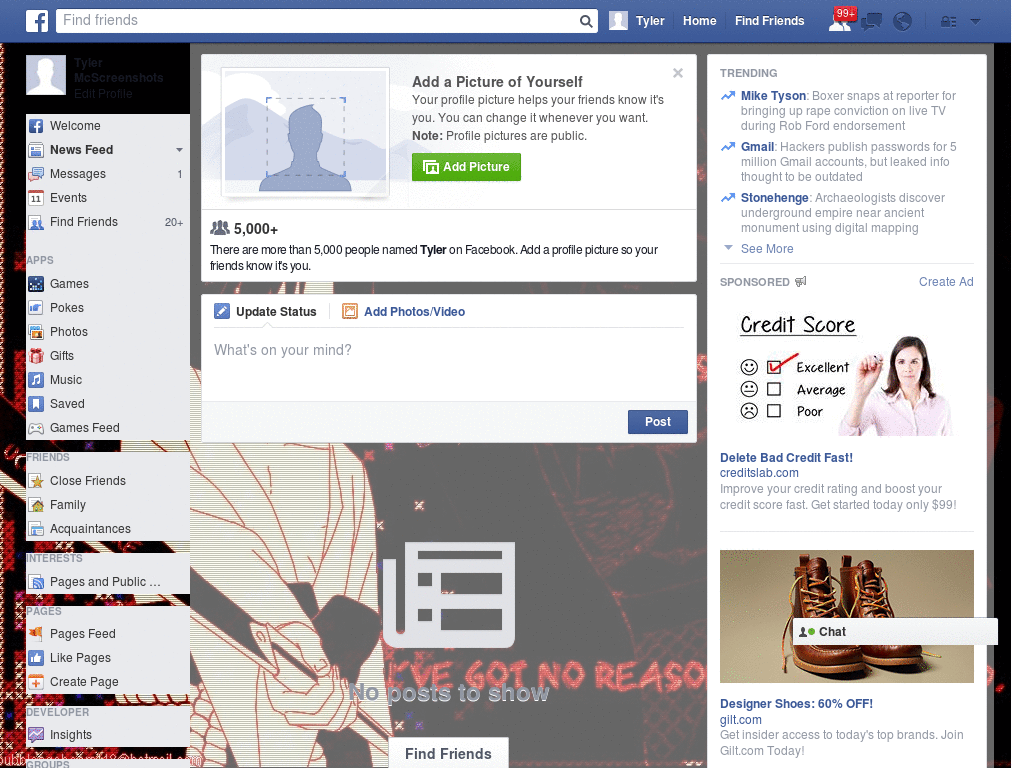
Task: Click the Messages icon in sidebar
Action: pyautogui.click(x=36, y=174)
